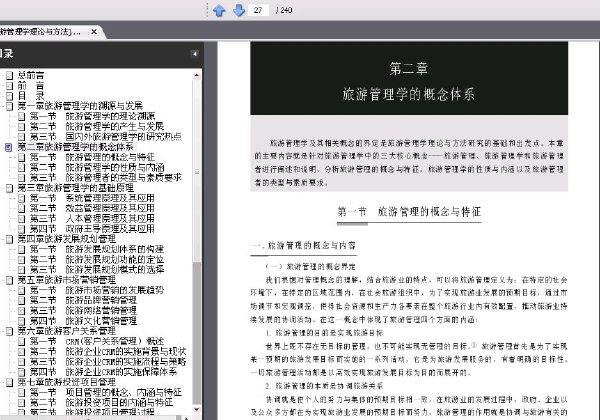Click the highlighted bookmark icon of 第二章旅游管理学的概念体系
Viewport: 600px width, 420px height.
point(9,147)
